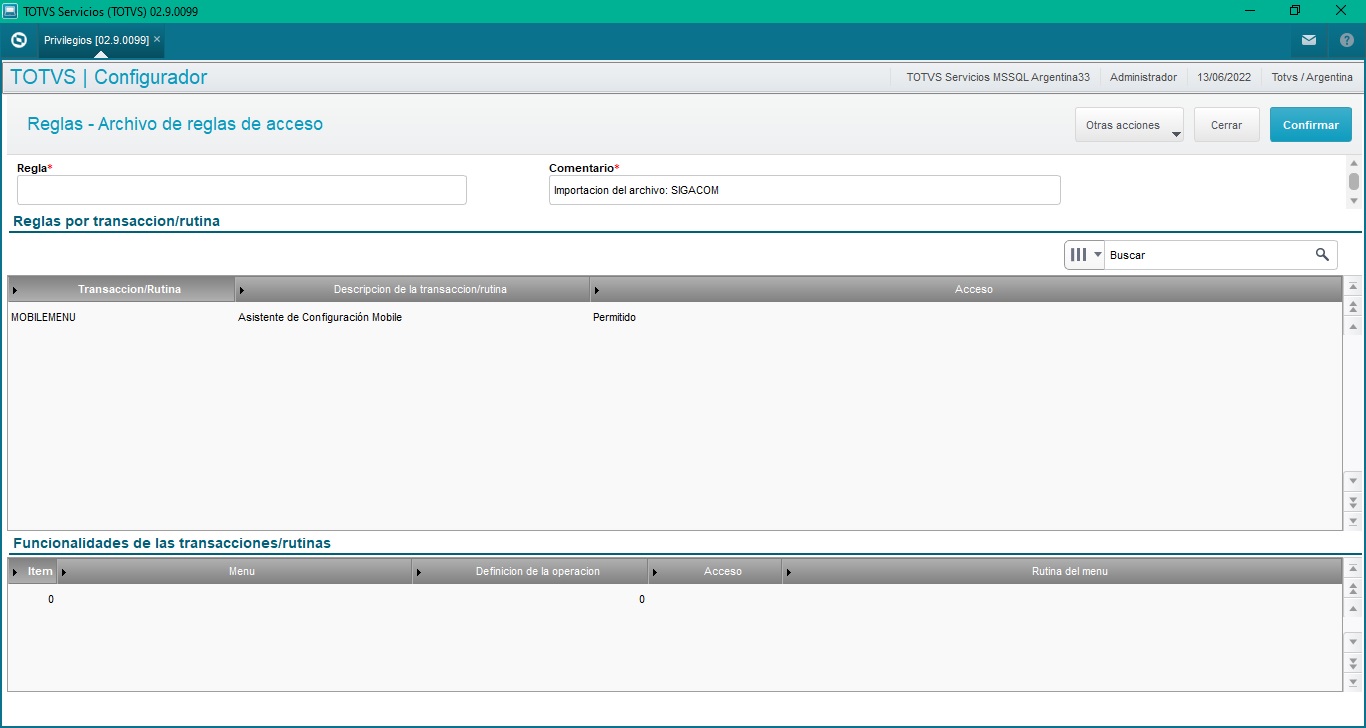Click into the Buscar search field
Viewport: 1366px width, 728px height.
coord(1208,255)
